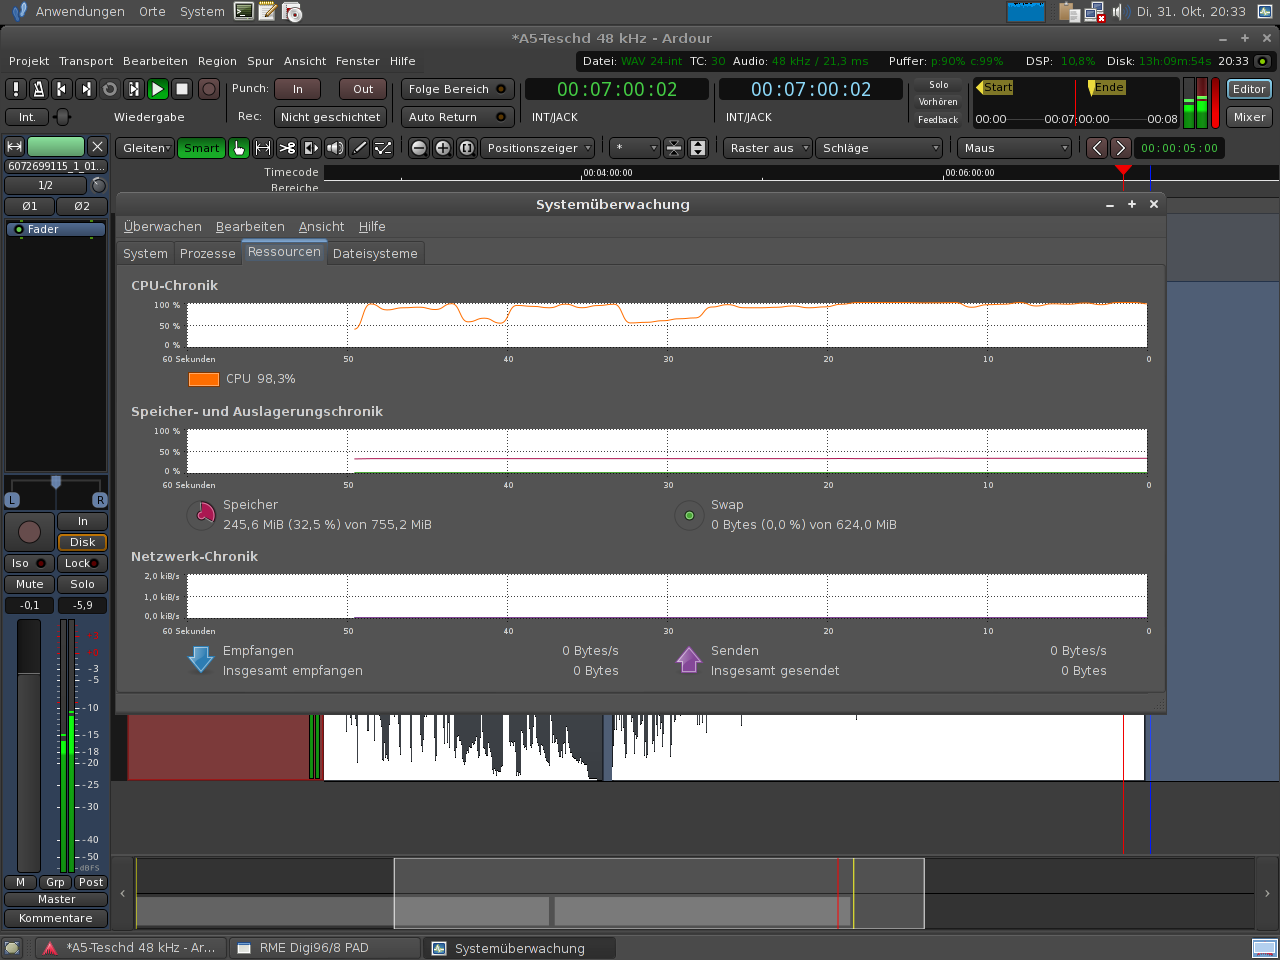This screenshot has height=960, width=1280.
Task: Click the MIDI panic exclamation icon
Action: pos(15,89)
